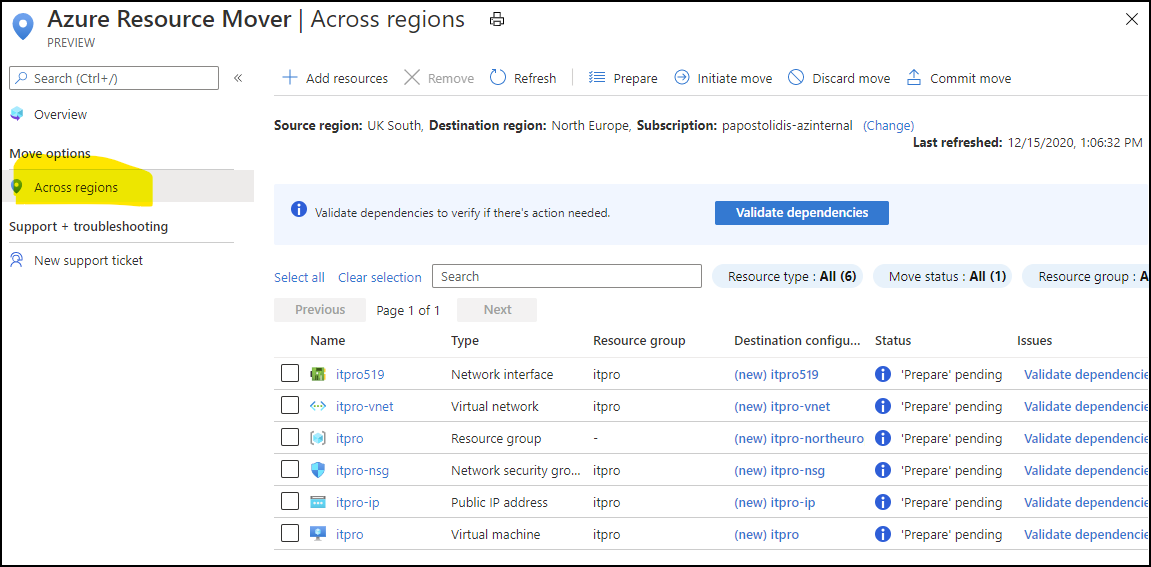Viewport: 1151px width, 567px height.
Task: Click the Add resources plus icon
Action: pos(290,78)
